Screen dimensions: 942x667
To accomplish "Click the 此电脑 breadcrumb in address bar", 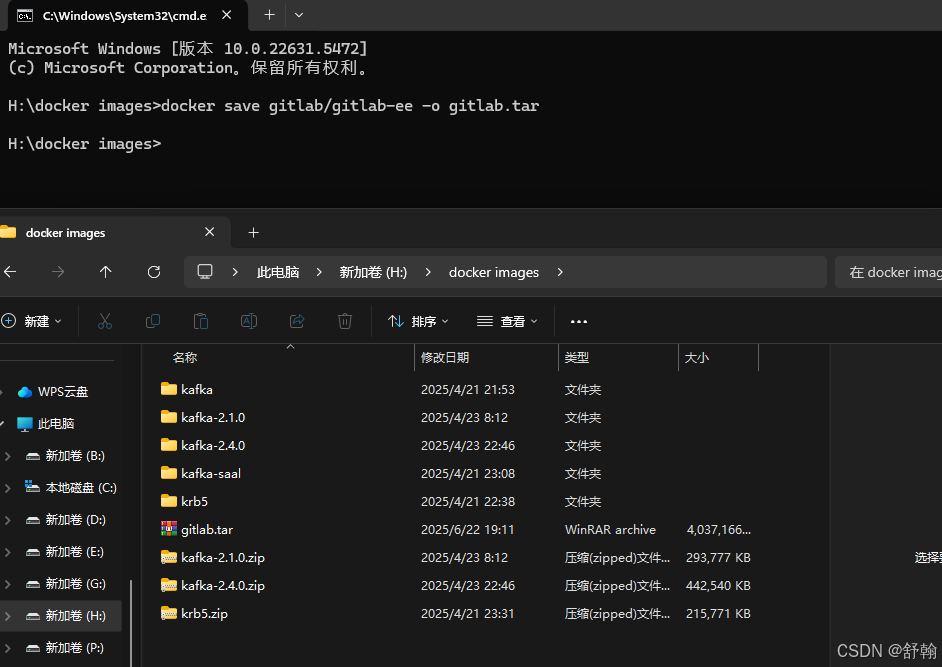I will pos(278,271).
